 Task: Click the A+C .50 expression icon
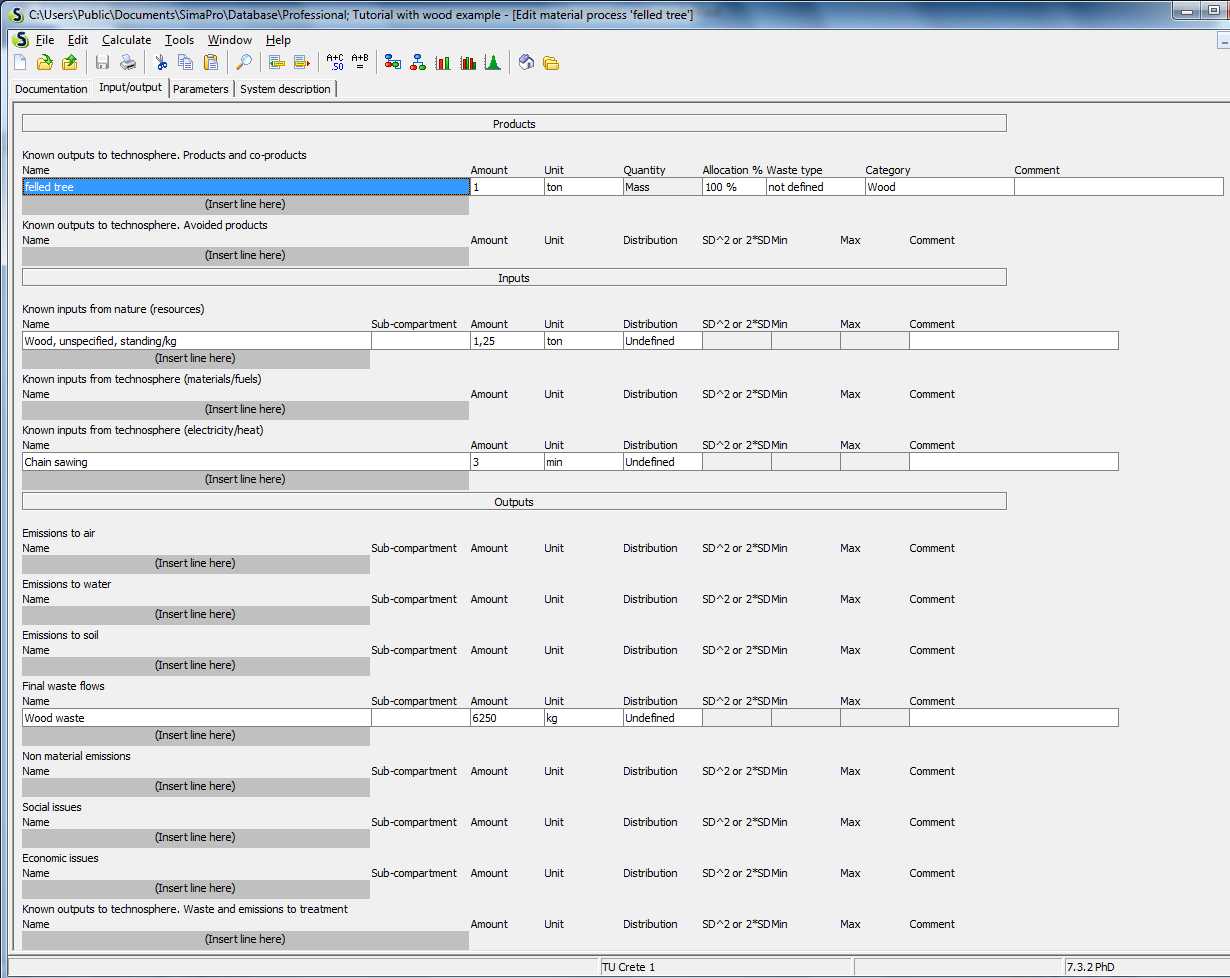335,63
